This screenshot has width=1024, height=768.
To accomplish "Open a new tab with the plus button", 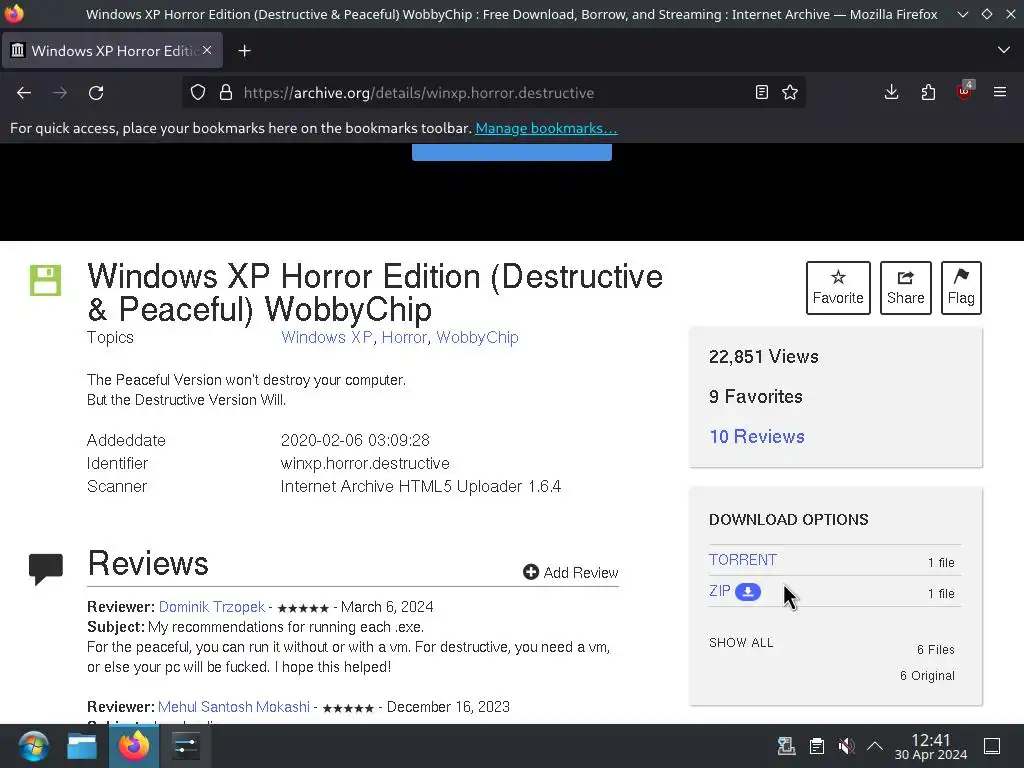I will click(x=244, y=51).
